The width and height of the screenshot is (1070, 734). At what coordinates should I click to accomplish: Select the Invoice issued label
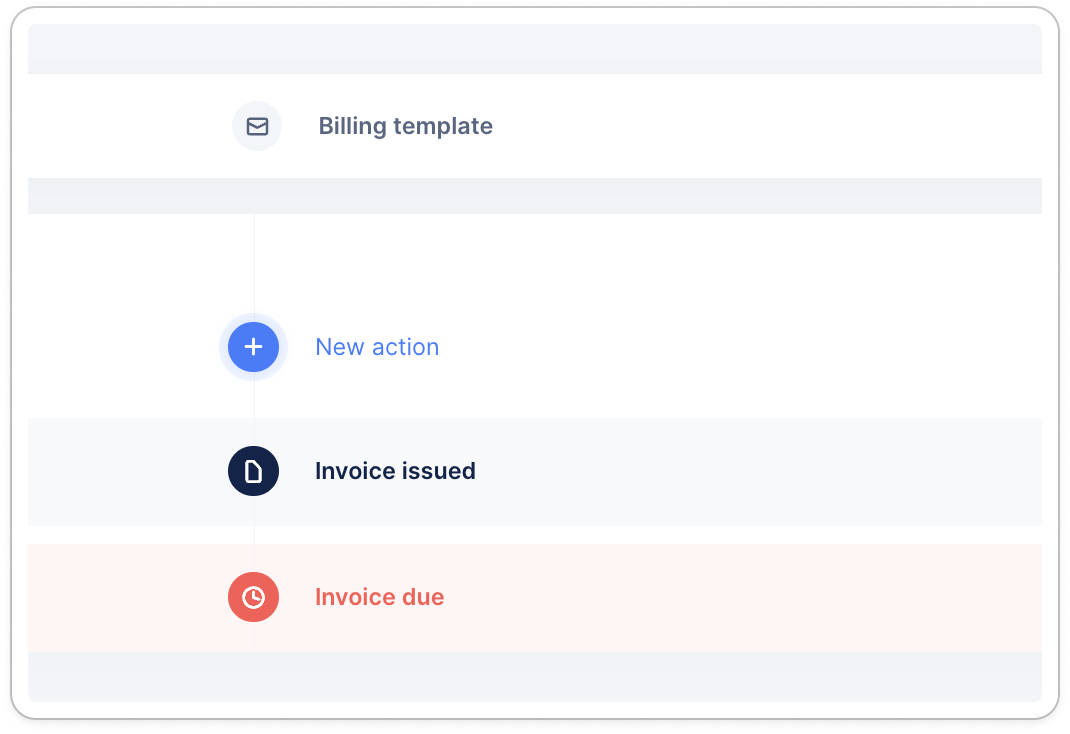(x=395, y=471)
